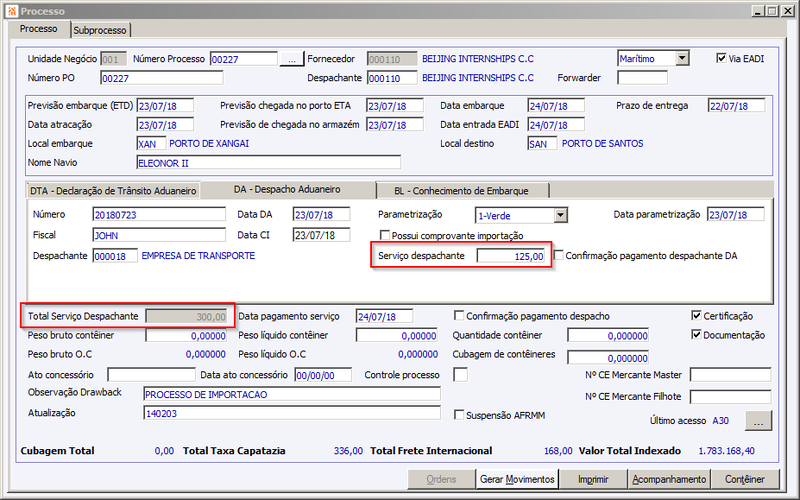Click the Despachante code 000110 field
Screen dimensions: 800x500
(x=392, y=78)
